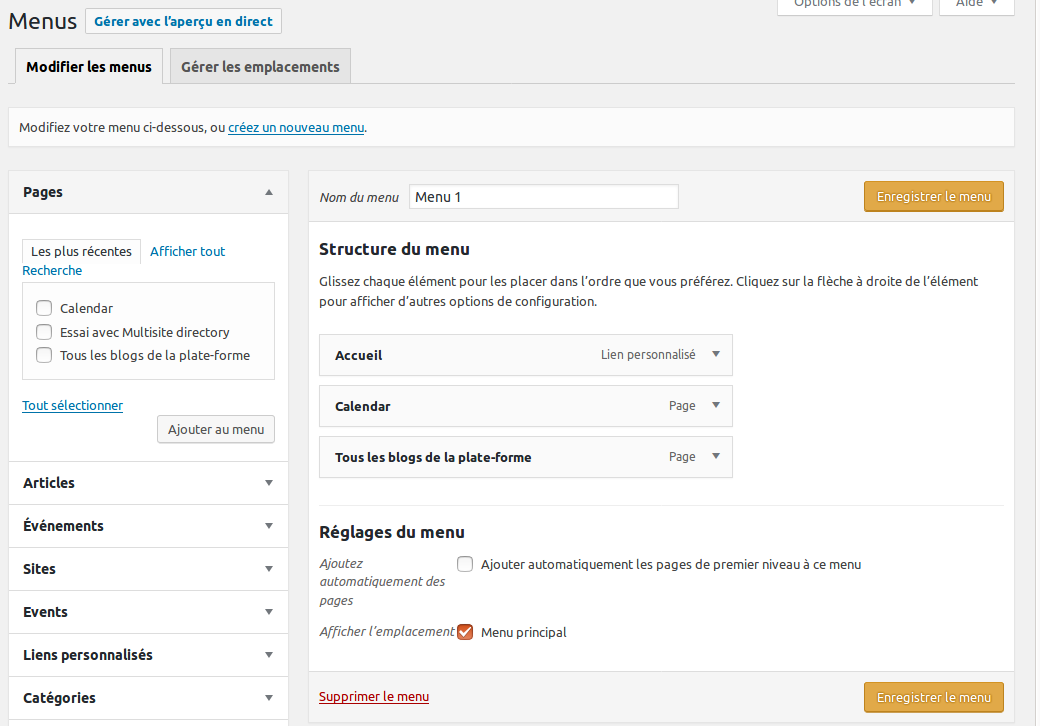Image resolution: width=1040 pixels, height=726 pixels.
Task: Expand the Articles panel
Action: (x=268, y=483)
